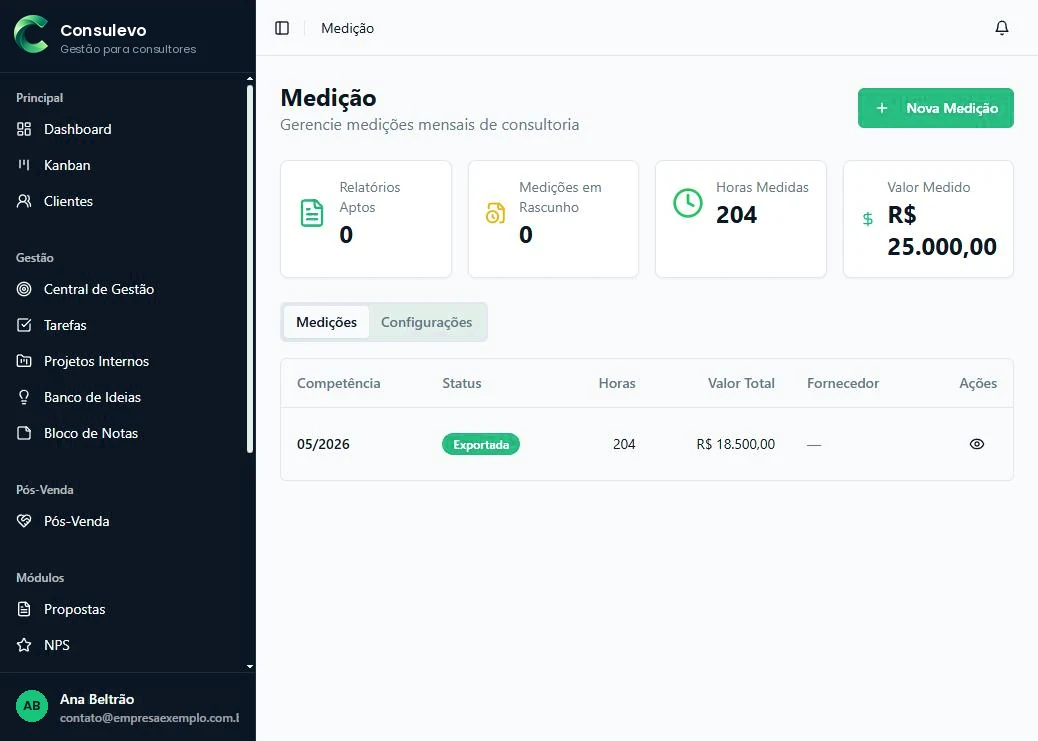This screenshot has height=741, width=1038.
Task: Click the 204 hours table cell
Action: [624, 444]
